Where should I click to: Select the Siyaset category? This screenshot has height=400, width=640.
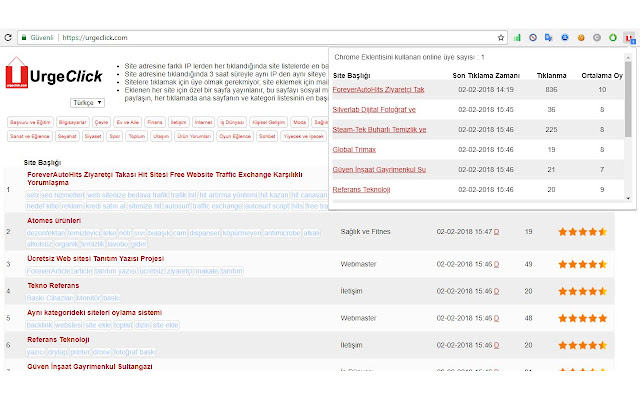pyautogui.click(x=93, y=136)
